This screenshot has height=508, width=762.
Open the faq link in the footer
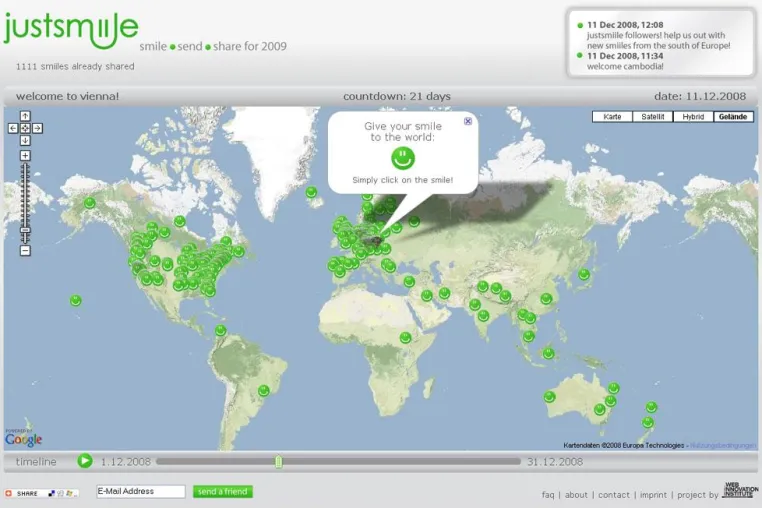point(548,494)
